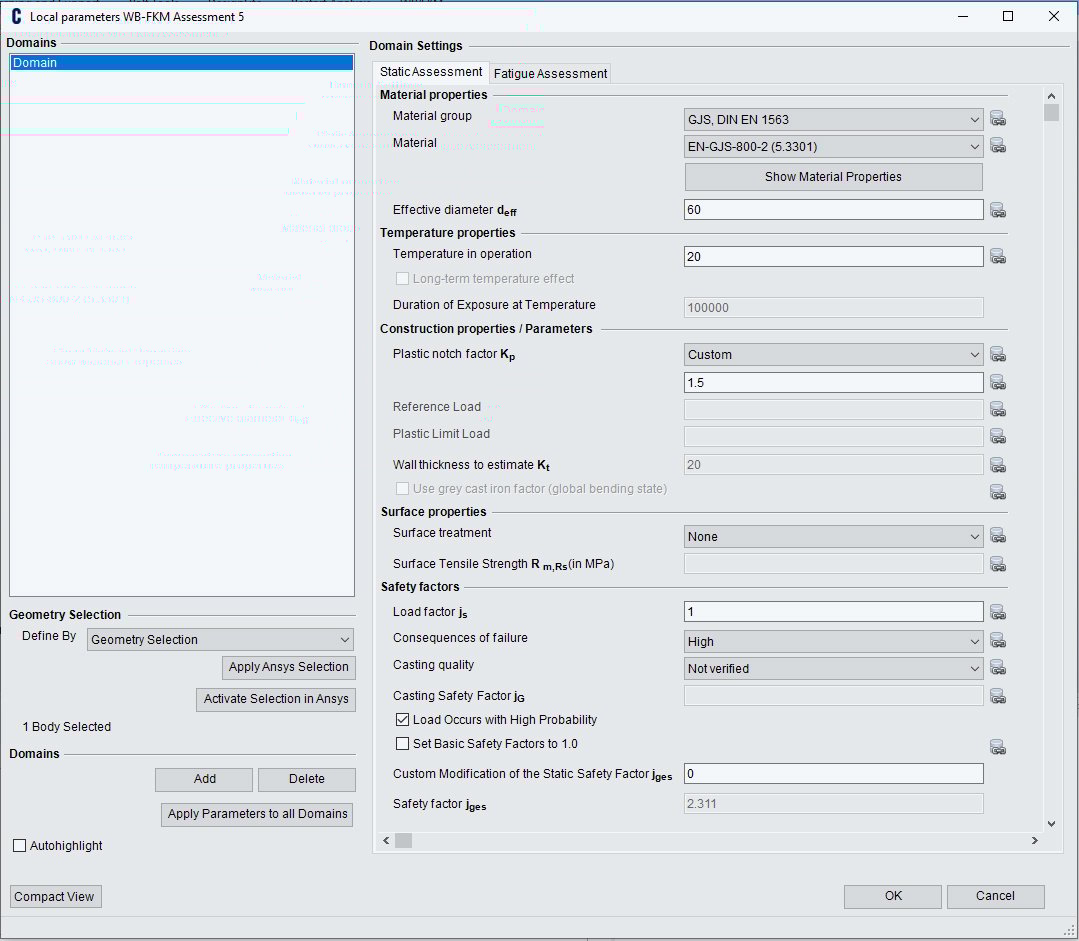Viewport: 1079px width, 941px height.
Task: Enable Set Basic Safety Factors to 1.0
Action: (402, 743)
